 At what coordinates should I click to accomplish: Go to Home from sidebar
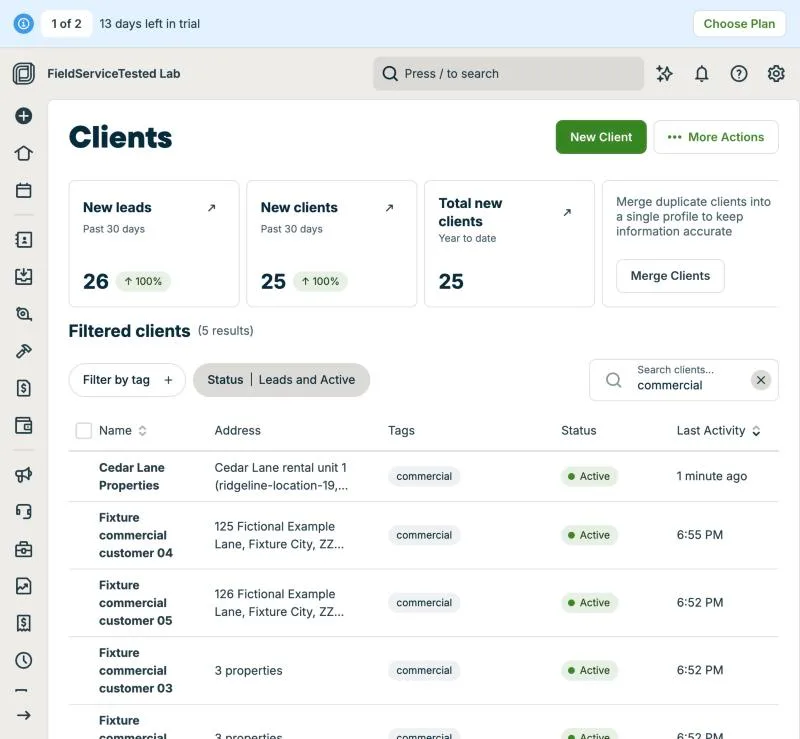point(23,153)
